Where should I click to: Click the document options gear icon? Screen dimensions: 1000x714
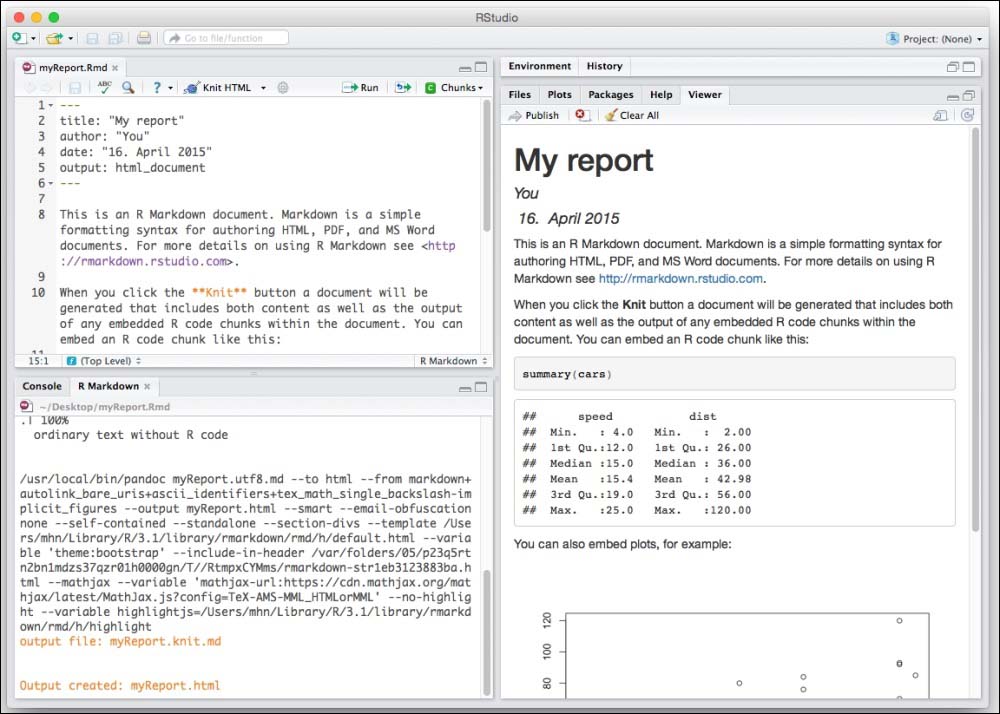click(x=283, y=87)
